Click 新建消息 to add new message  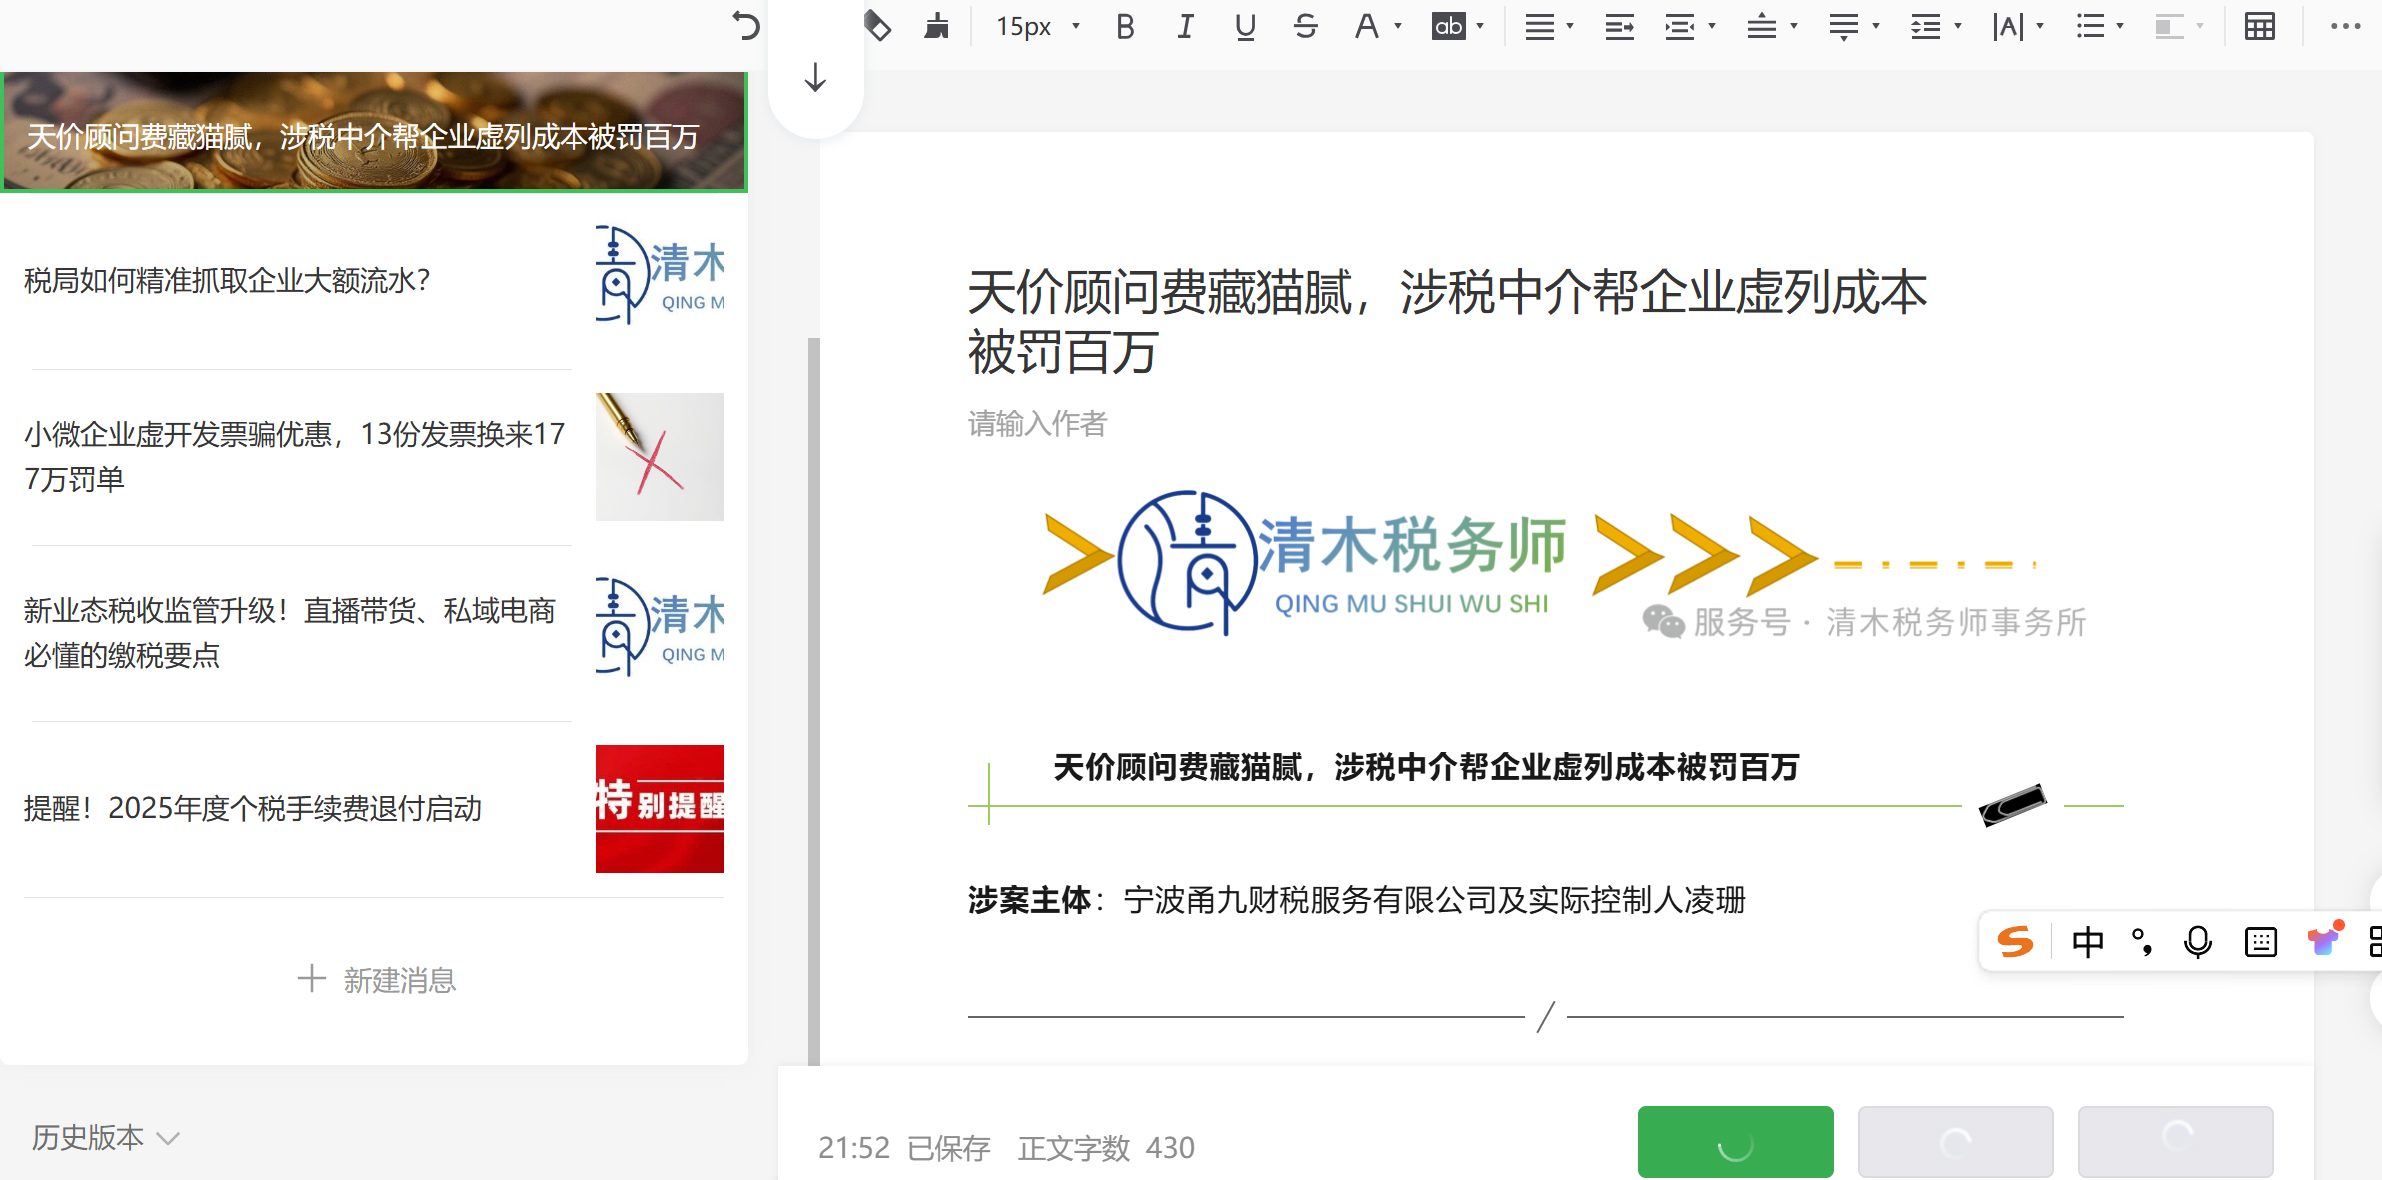pyautogui.click(x=377, y=980)
